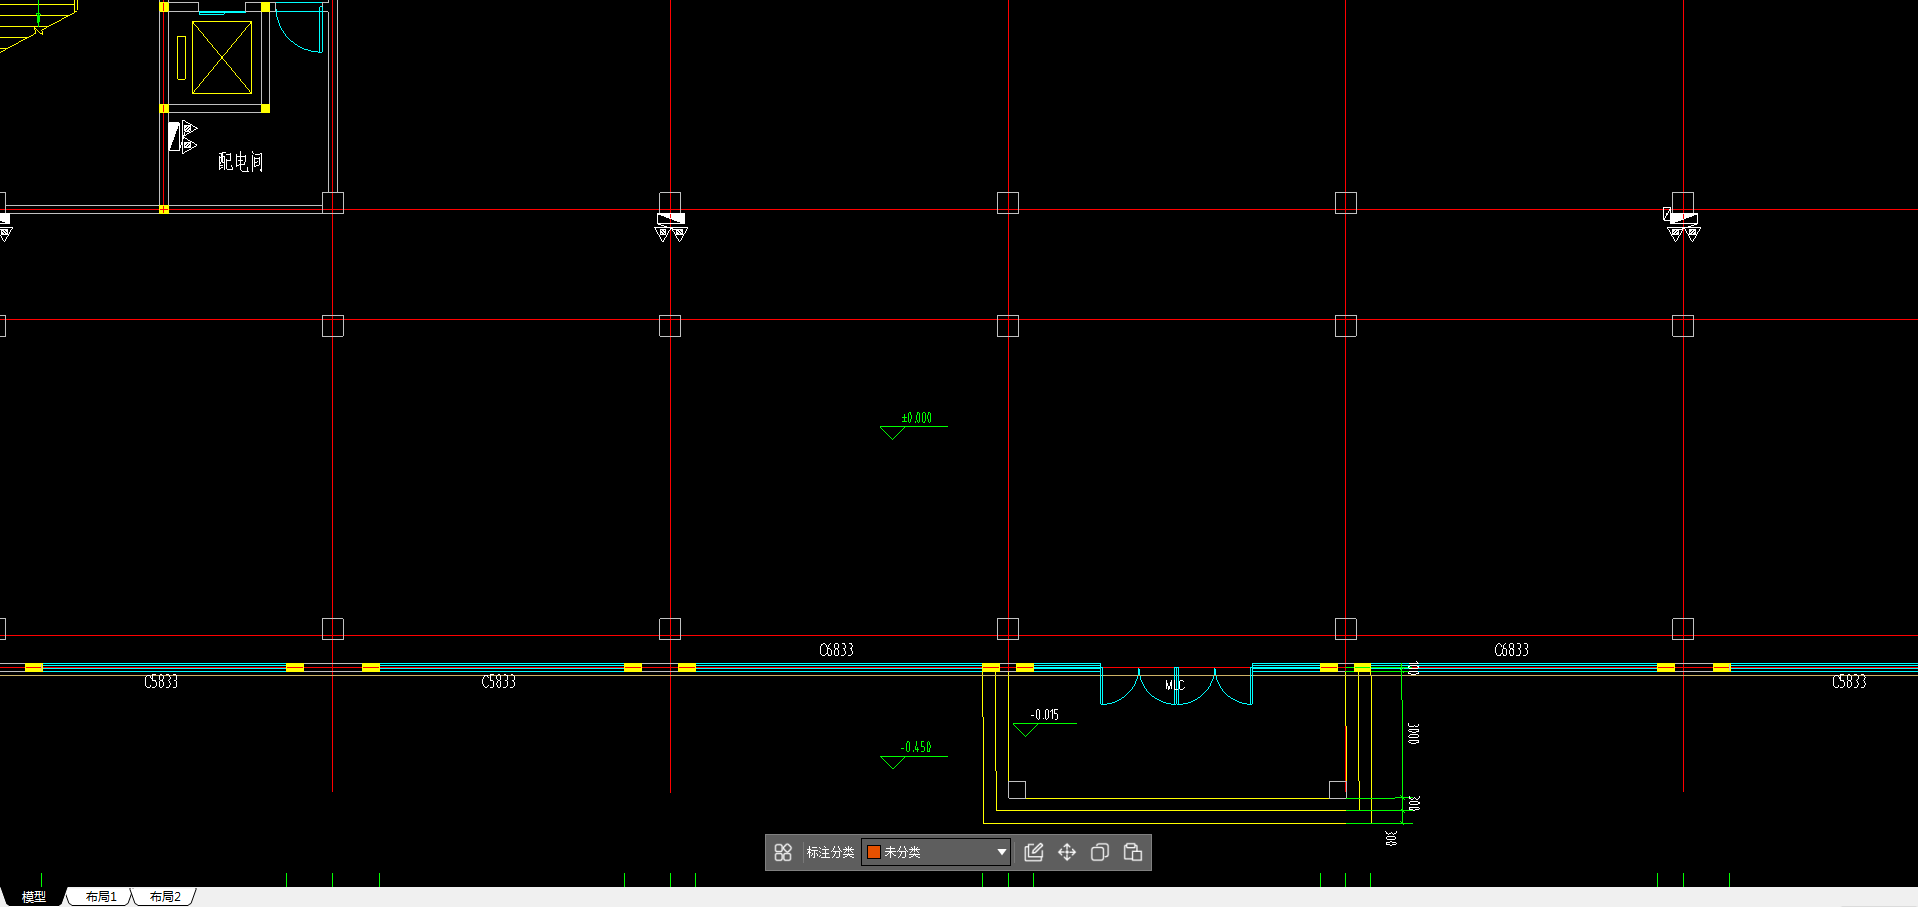Image resolution: width=1918 pixels, height=907 pixels.
Task: Click the copy annotation icon
Action: [x=1100, y=852]
